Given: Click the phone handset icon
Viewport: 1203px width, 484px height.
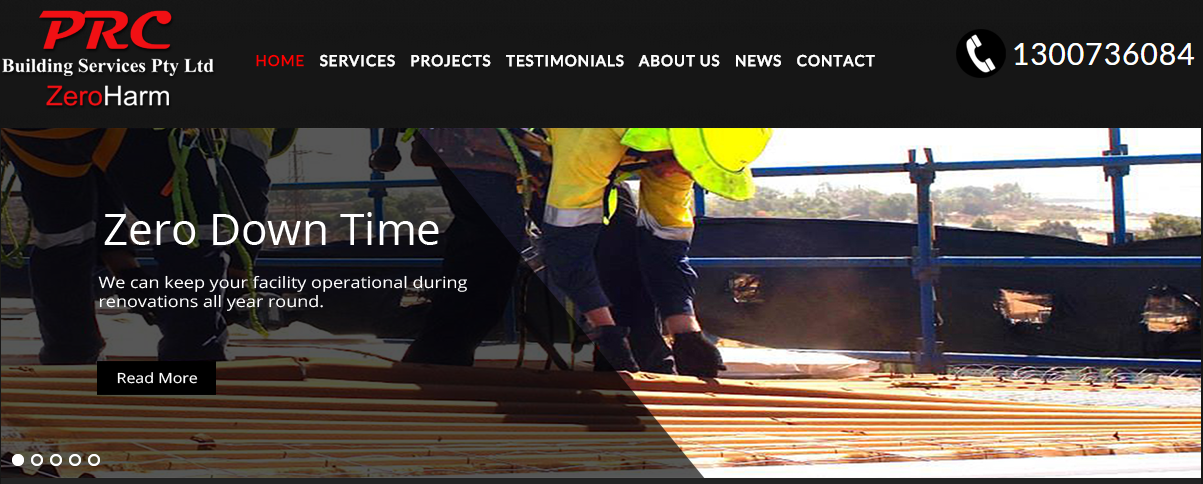Looking at the screenshot, I should (980, 53).
